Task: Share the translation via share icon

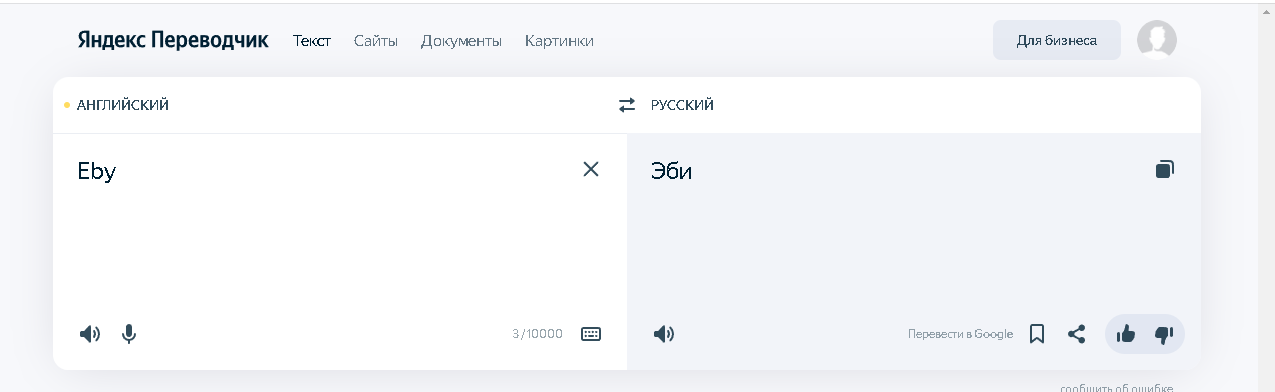Action: coord(1076,334)
